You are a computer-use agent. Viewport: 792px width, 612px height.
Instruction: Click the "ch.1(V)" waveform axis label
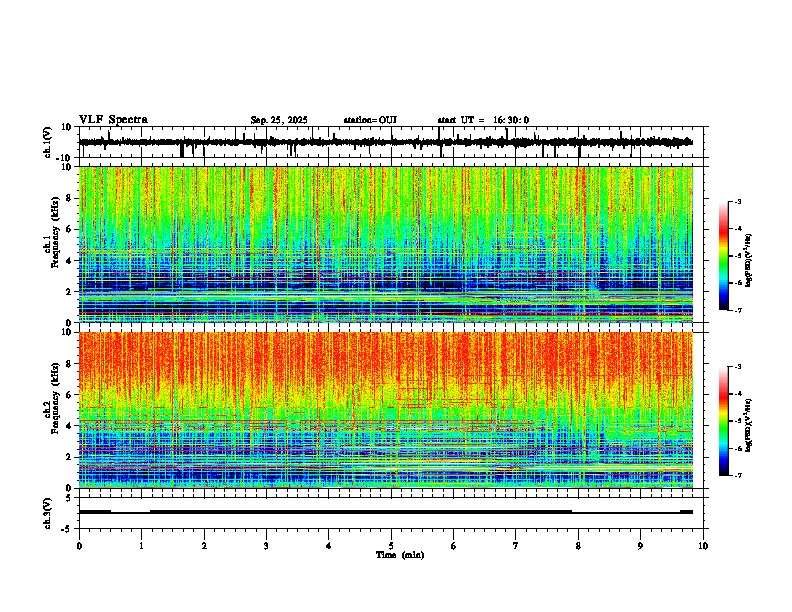[x=48, y=142]
